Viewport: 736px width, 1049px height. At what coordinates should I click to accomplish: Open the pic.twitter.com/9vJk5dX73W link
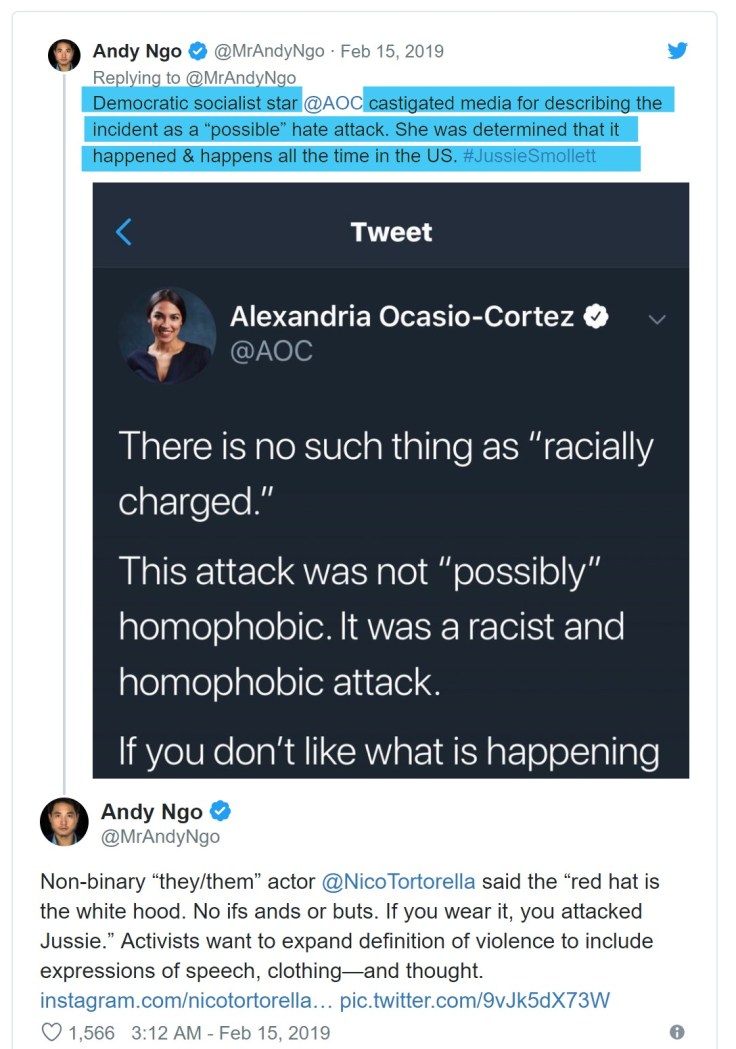pyautogui.click(x=474, y=1000)
